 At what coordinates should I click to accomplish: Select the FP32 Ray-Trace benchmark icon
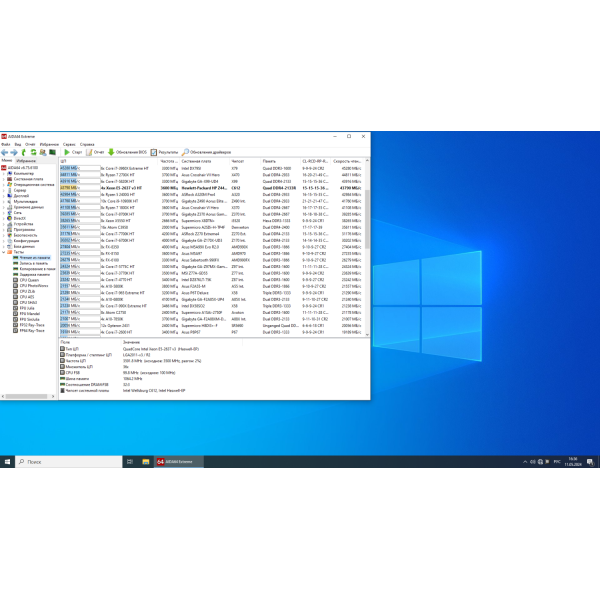[x=16, y=325]
